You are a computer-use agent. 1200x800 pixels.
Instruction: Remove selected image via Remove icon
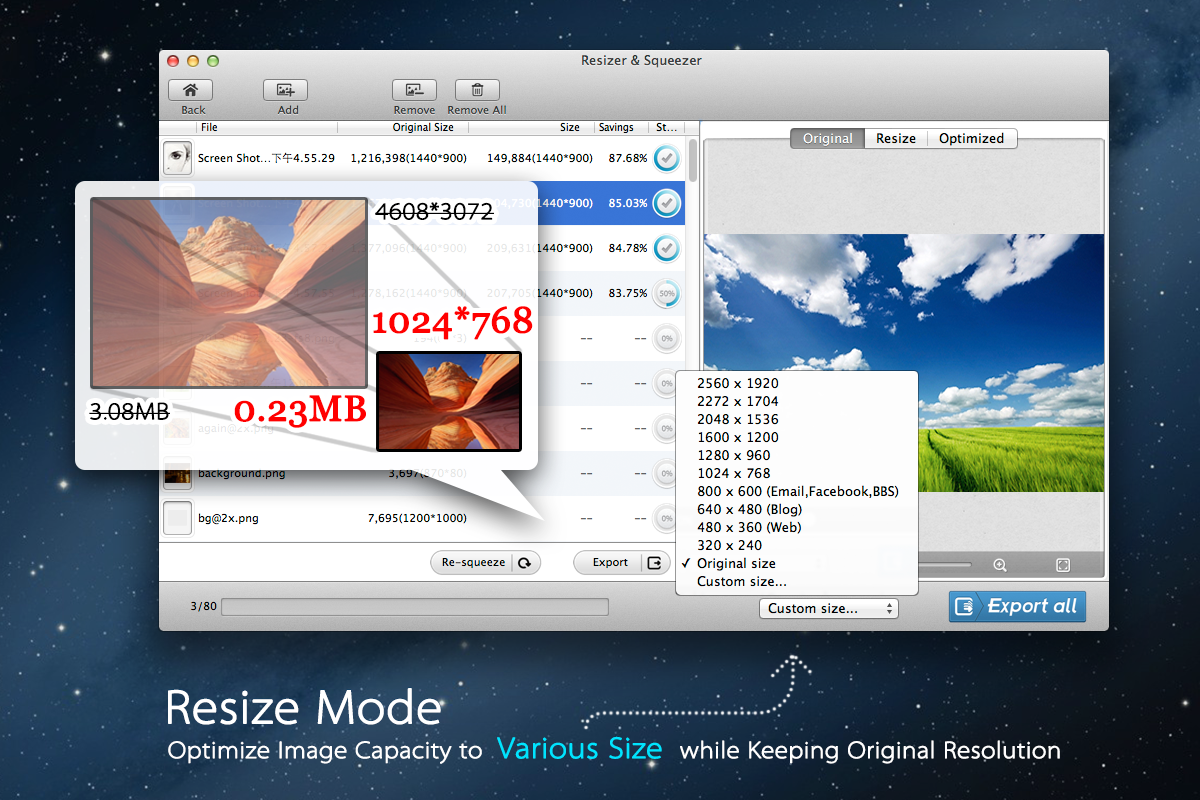(x=414, y=90)
